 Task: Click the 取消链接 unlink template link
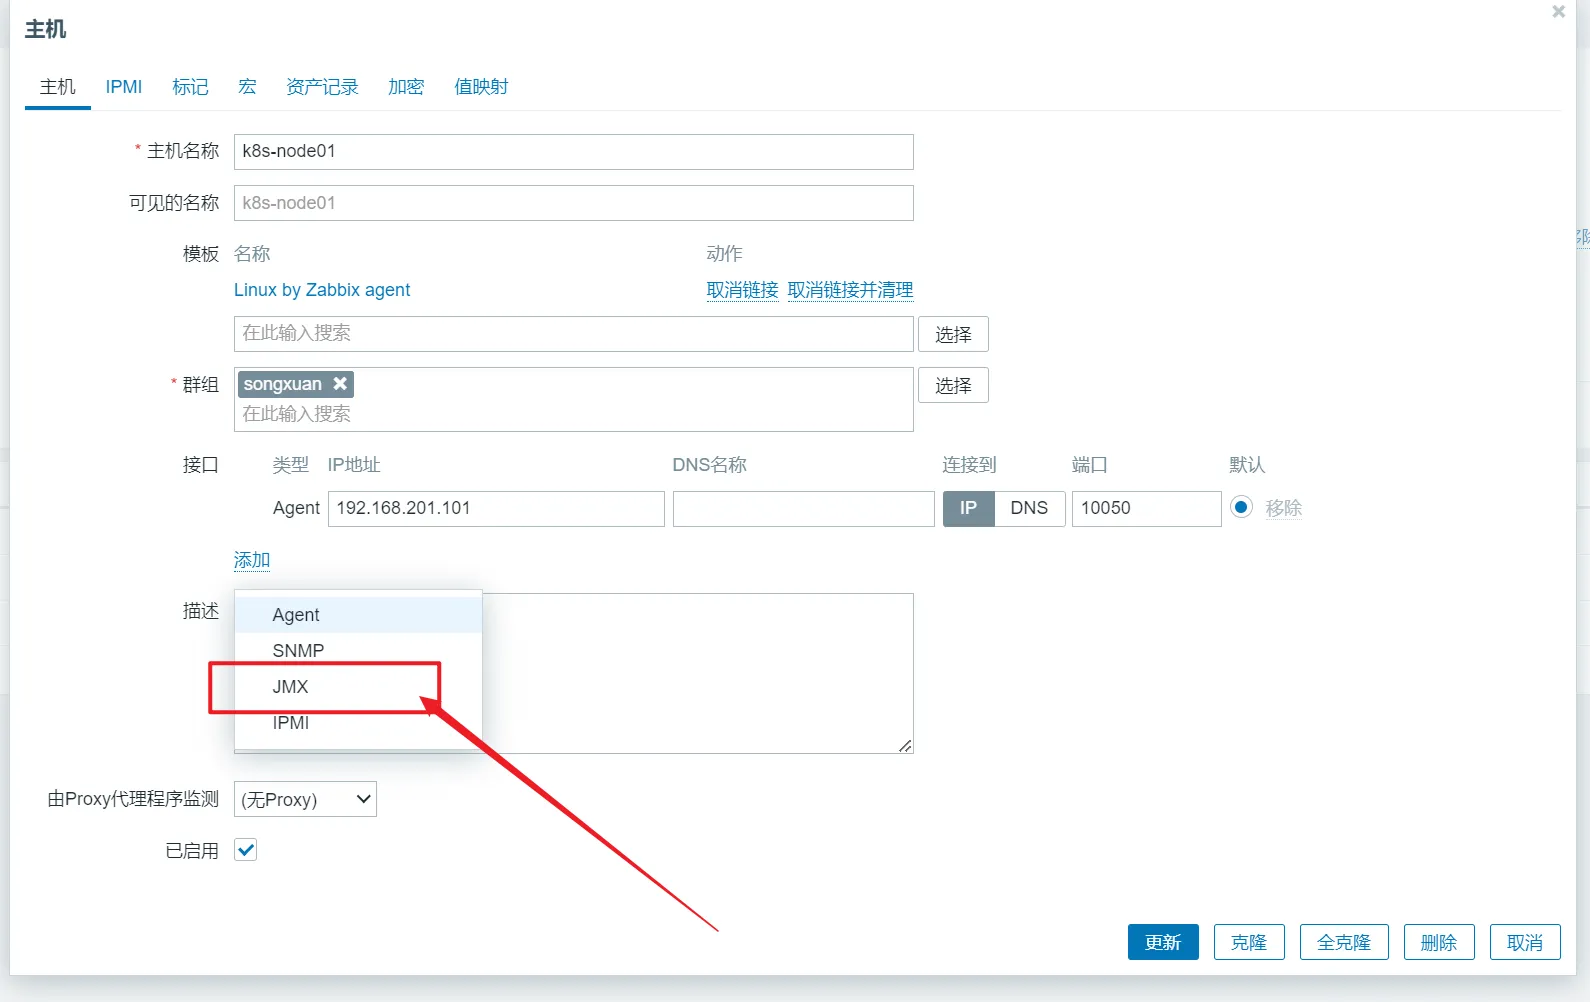[742, 290]
